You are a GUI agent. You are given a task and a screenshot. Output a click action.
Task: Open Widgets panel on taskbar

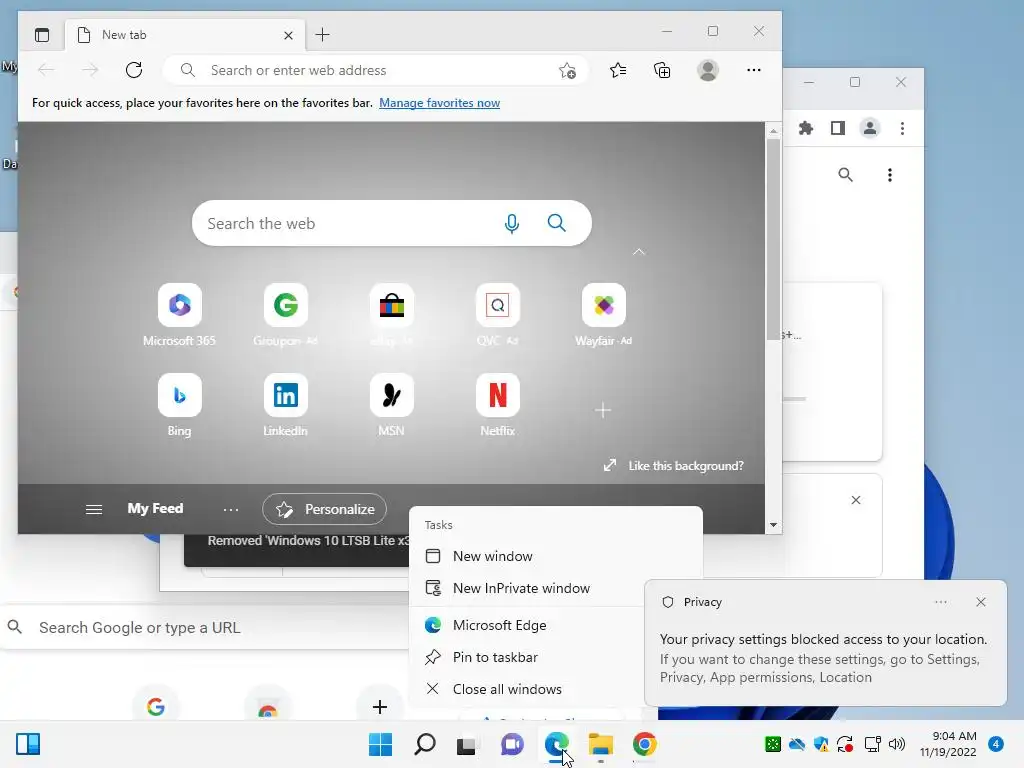coord(28,744)
